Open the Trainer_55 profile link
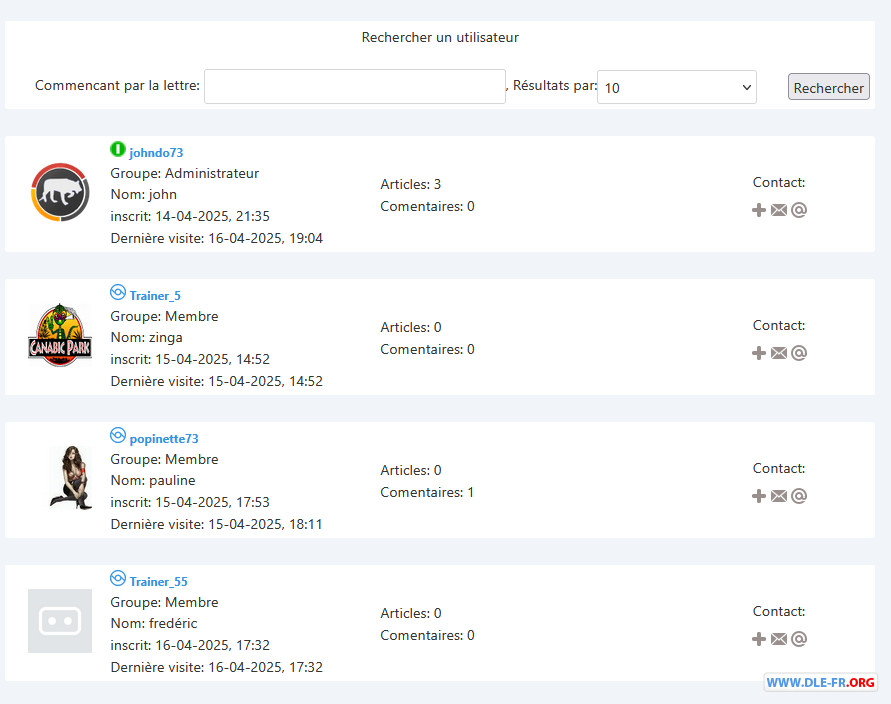 (x=159, y=582)
